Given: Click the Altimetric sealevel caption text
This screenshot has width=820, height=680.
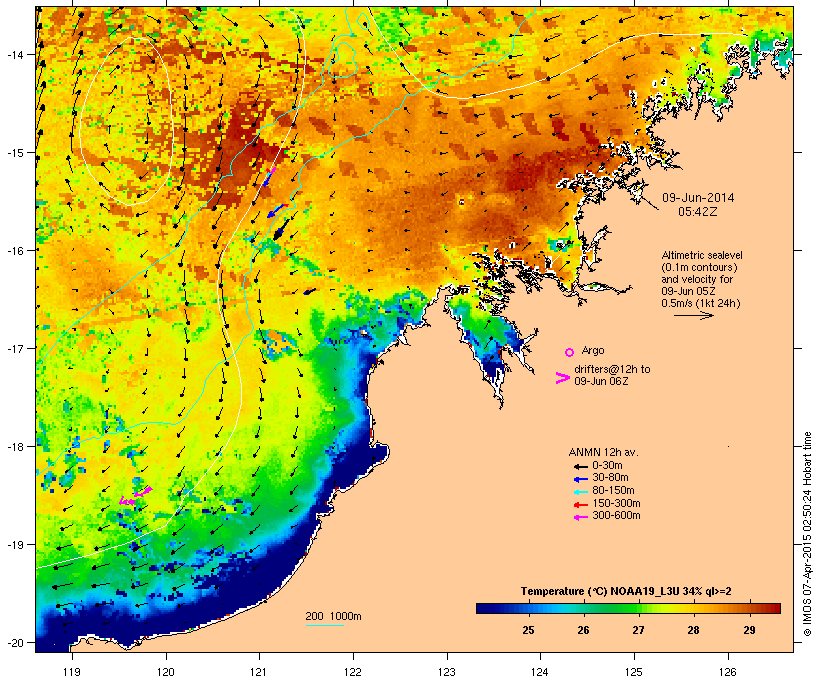Looking at the screenshot, I should click(702, 255).
